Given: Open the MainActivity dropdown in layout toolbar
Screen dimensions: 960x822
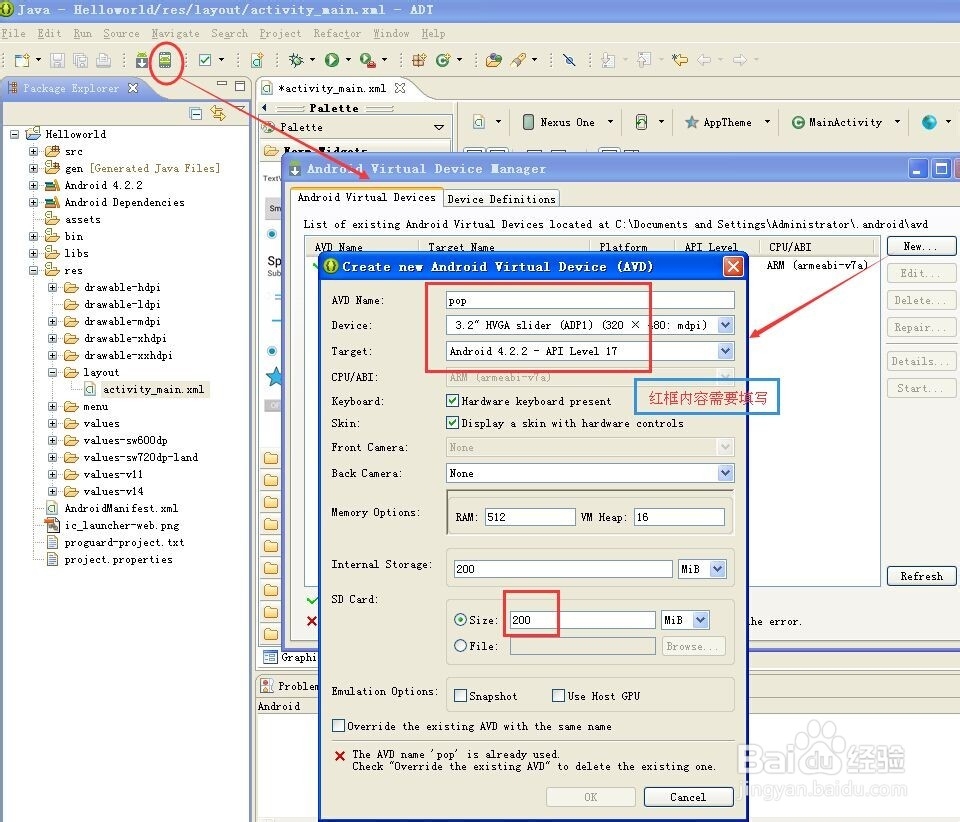Looking at the screenshot, I should click(x=897, y=122).
